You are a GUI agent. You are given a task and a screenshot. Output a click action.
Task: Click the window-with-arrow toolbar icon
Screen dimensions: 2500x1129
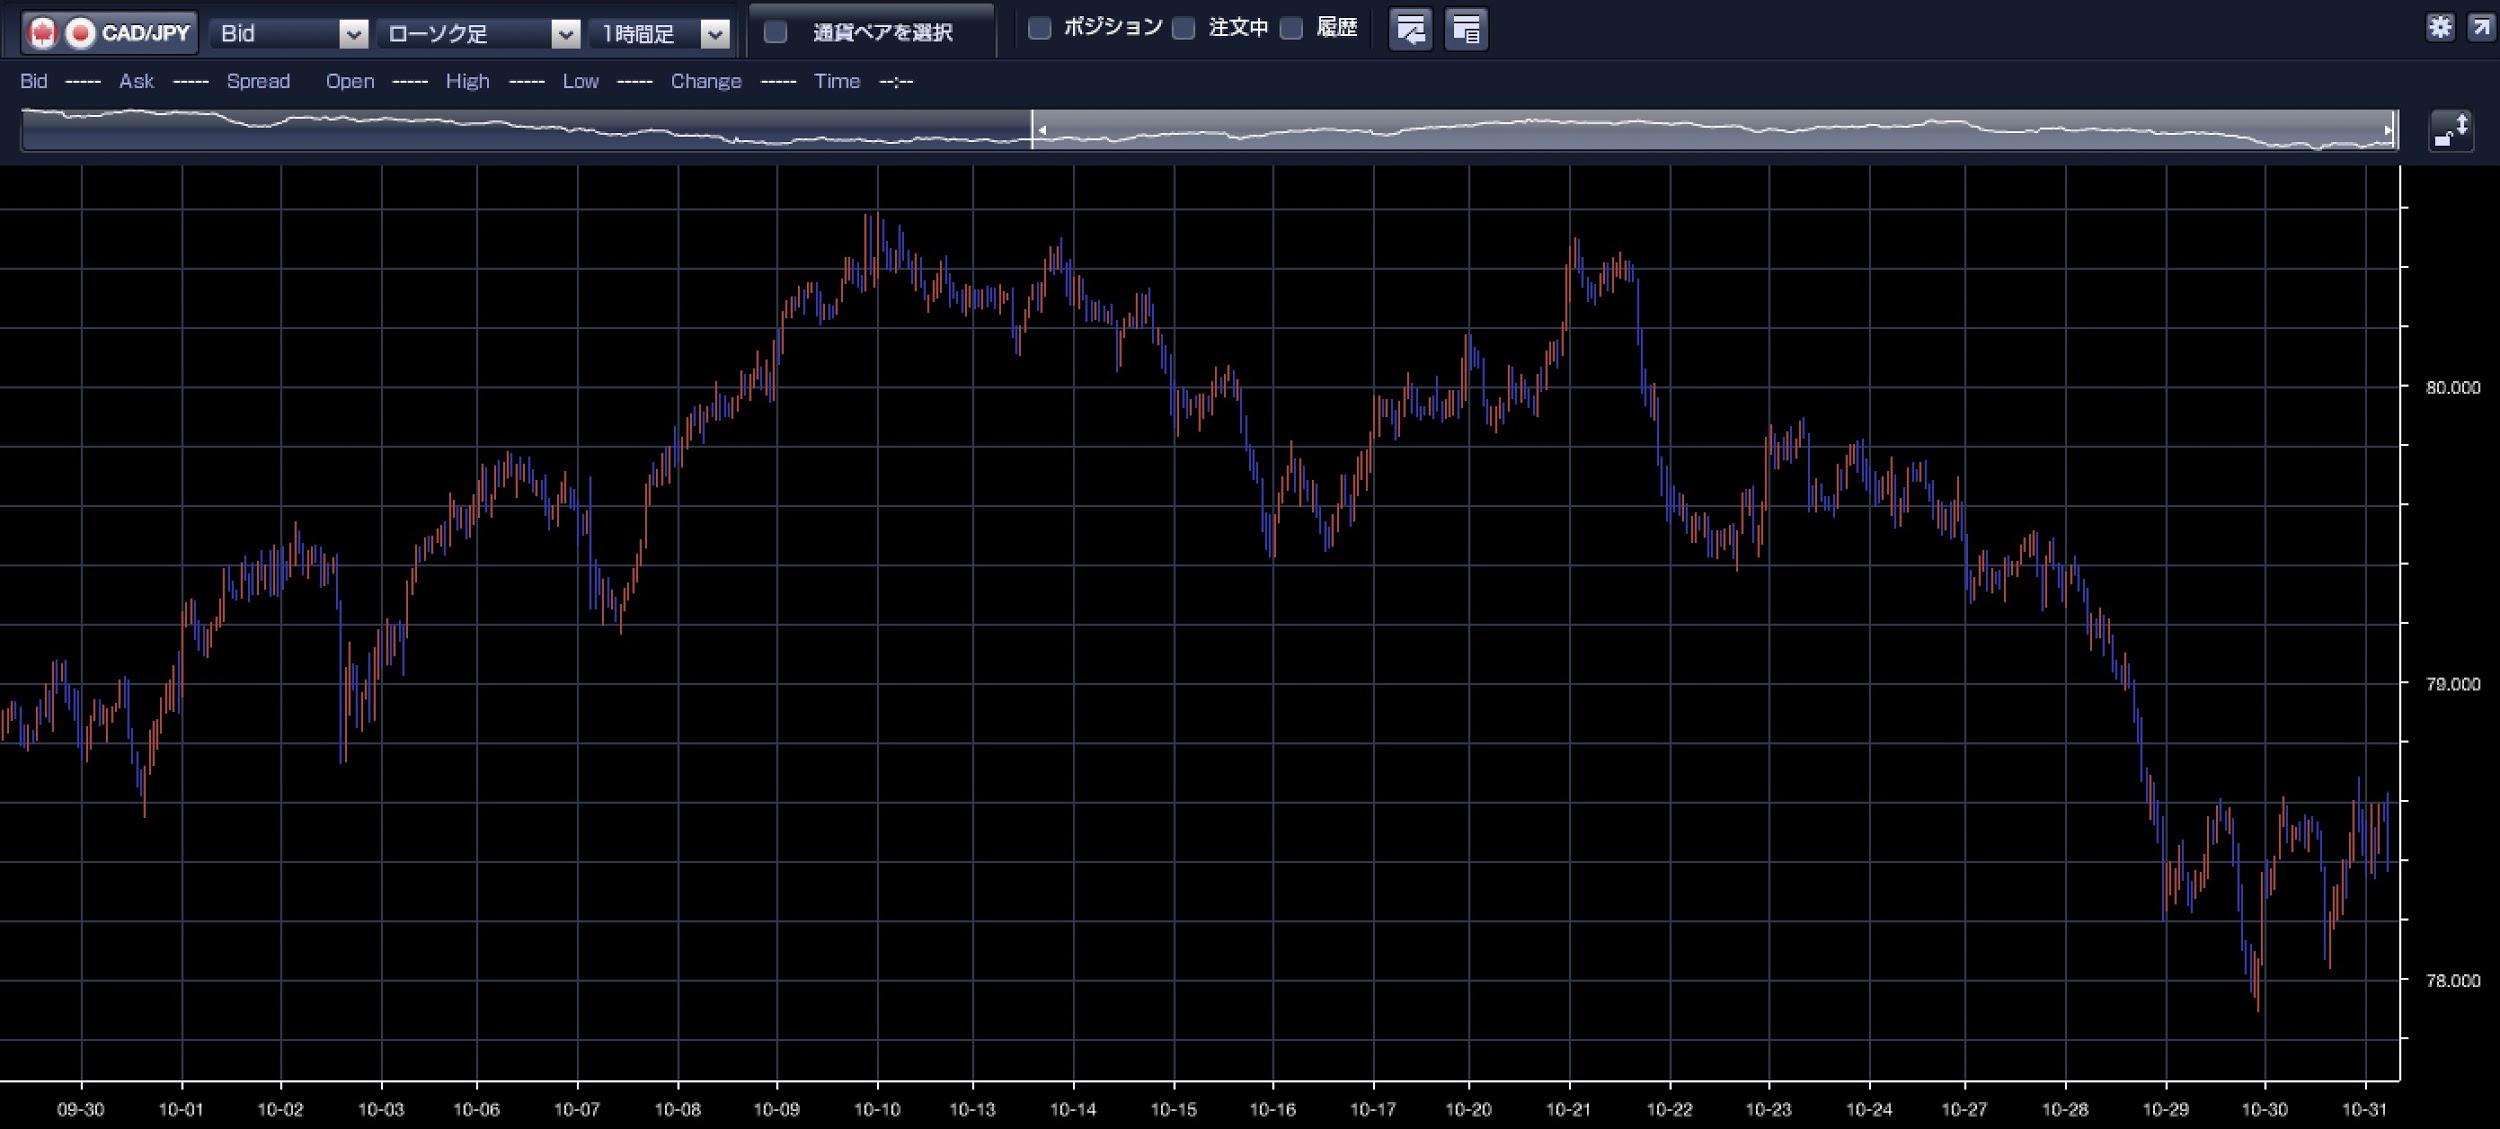pyautogui.click(x=1410, y=29)
